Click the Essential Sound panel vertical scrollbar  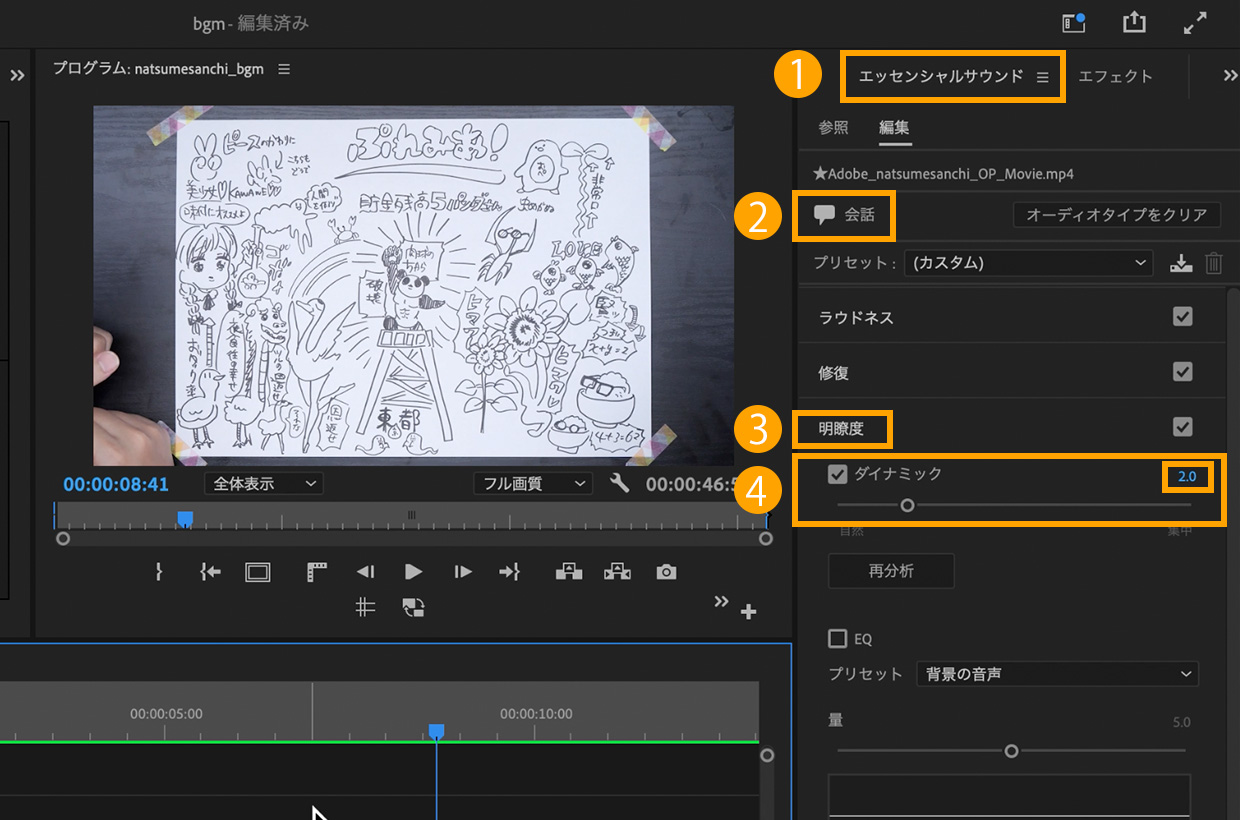click(1231, 555)
